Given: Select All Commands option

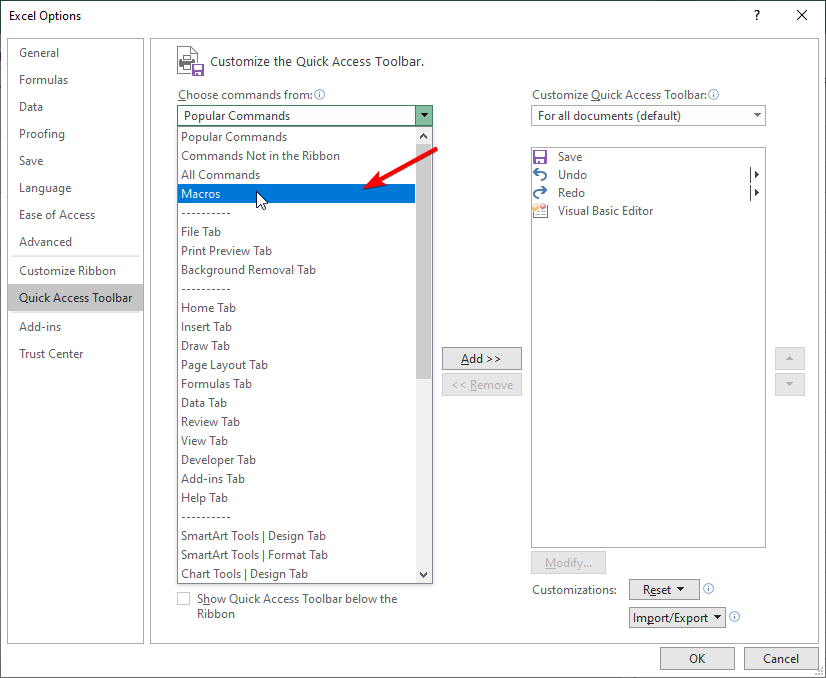Looking at the screenshot, I should pos(297,175).
